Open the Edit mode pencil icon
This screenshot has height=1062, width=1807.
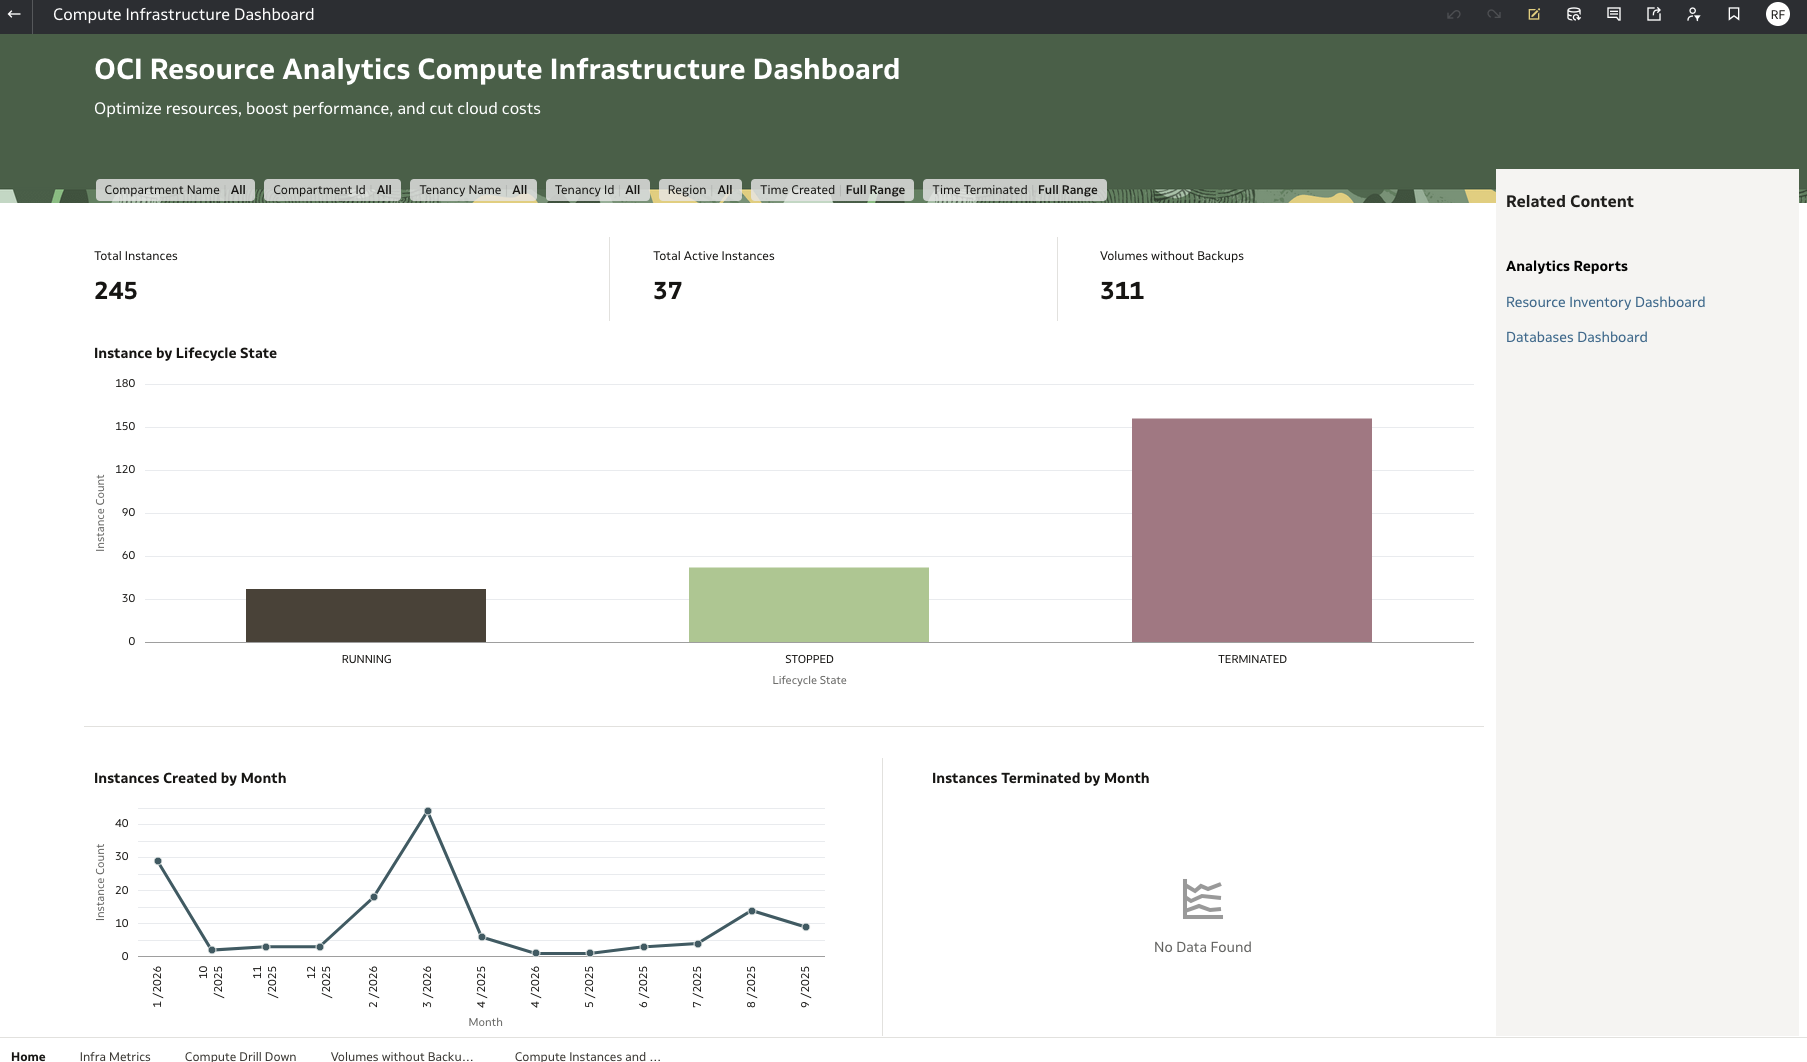(1534, 14)
